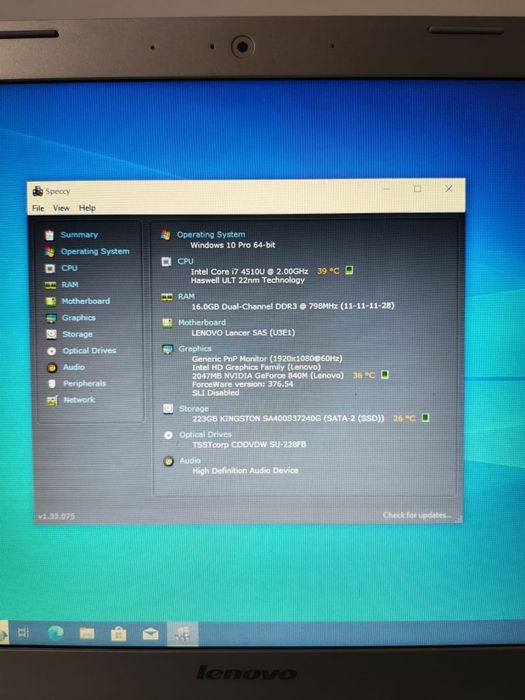The image size is (525, 700).
Task: Click the RAM stick icon in sidebar
Action: pyautogui.click(x=50, y=285)
